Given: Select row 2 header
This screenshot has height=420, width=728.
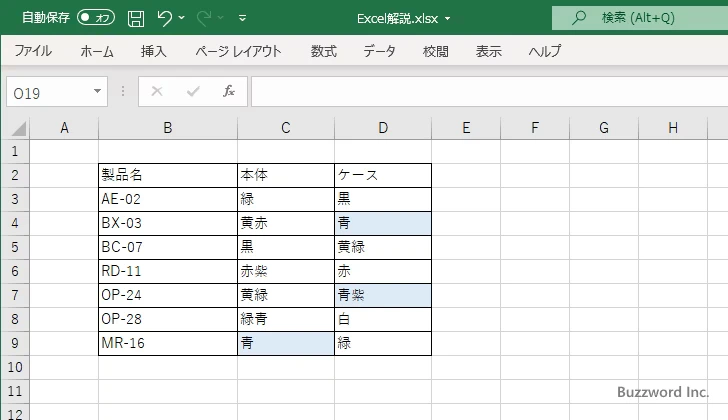Looking at the screenshot, I should click(x=15, y=175).
